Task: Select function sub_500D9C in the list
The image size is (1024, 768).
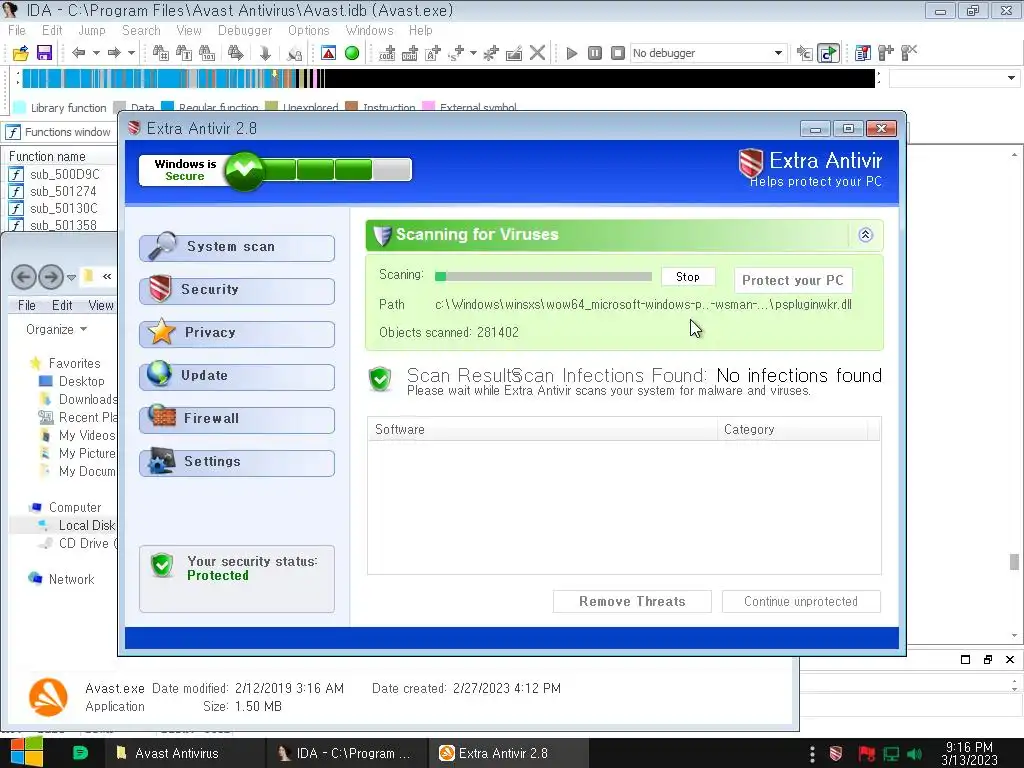Action: pos(65,174)
